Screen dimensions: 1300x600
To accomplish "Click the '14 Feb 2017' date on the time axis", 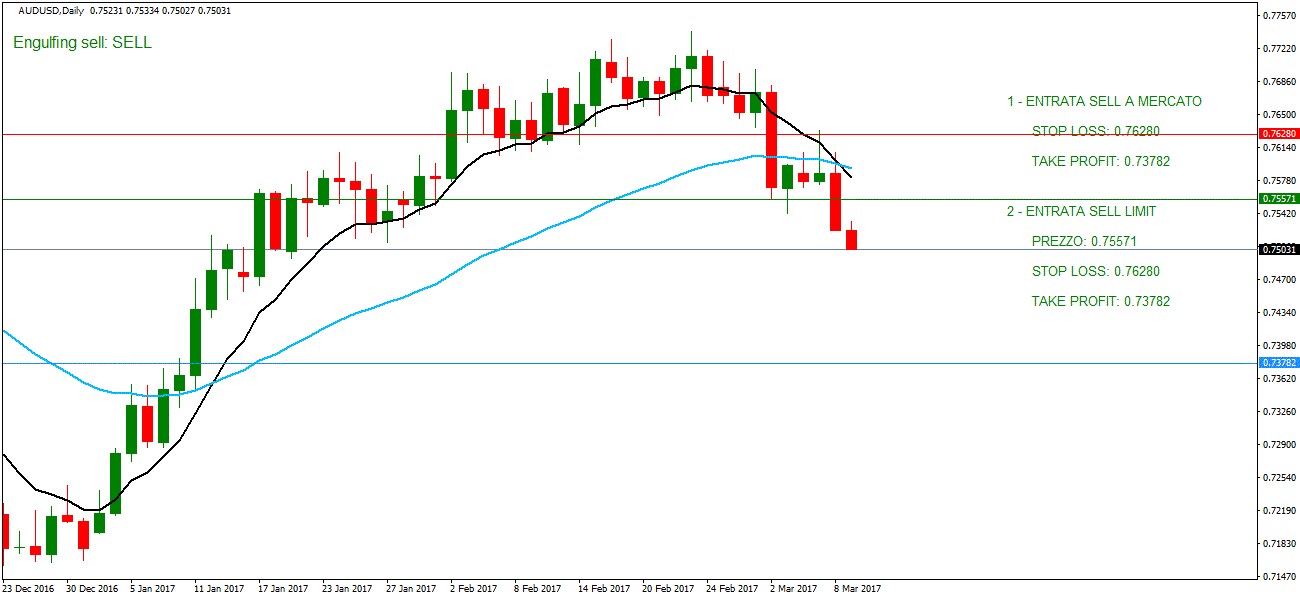I will click(x=604, y=589).
